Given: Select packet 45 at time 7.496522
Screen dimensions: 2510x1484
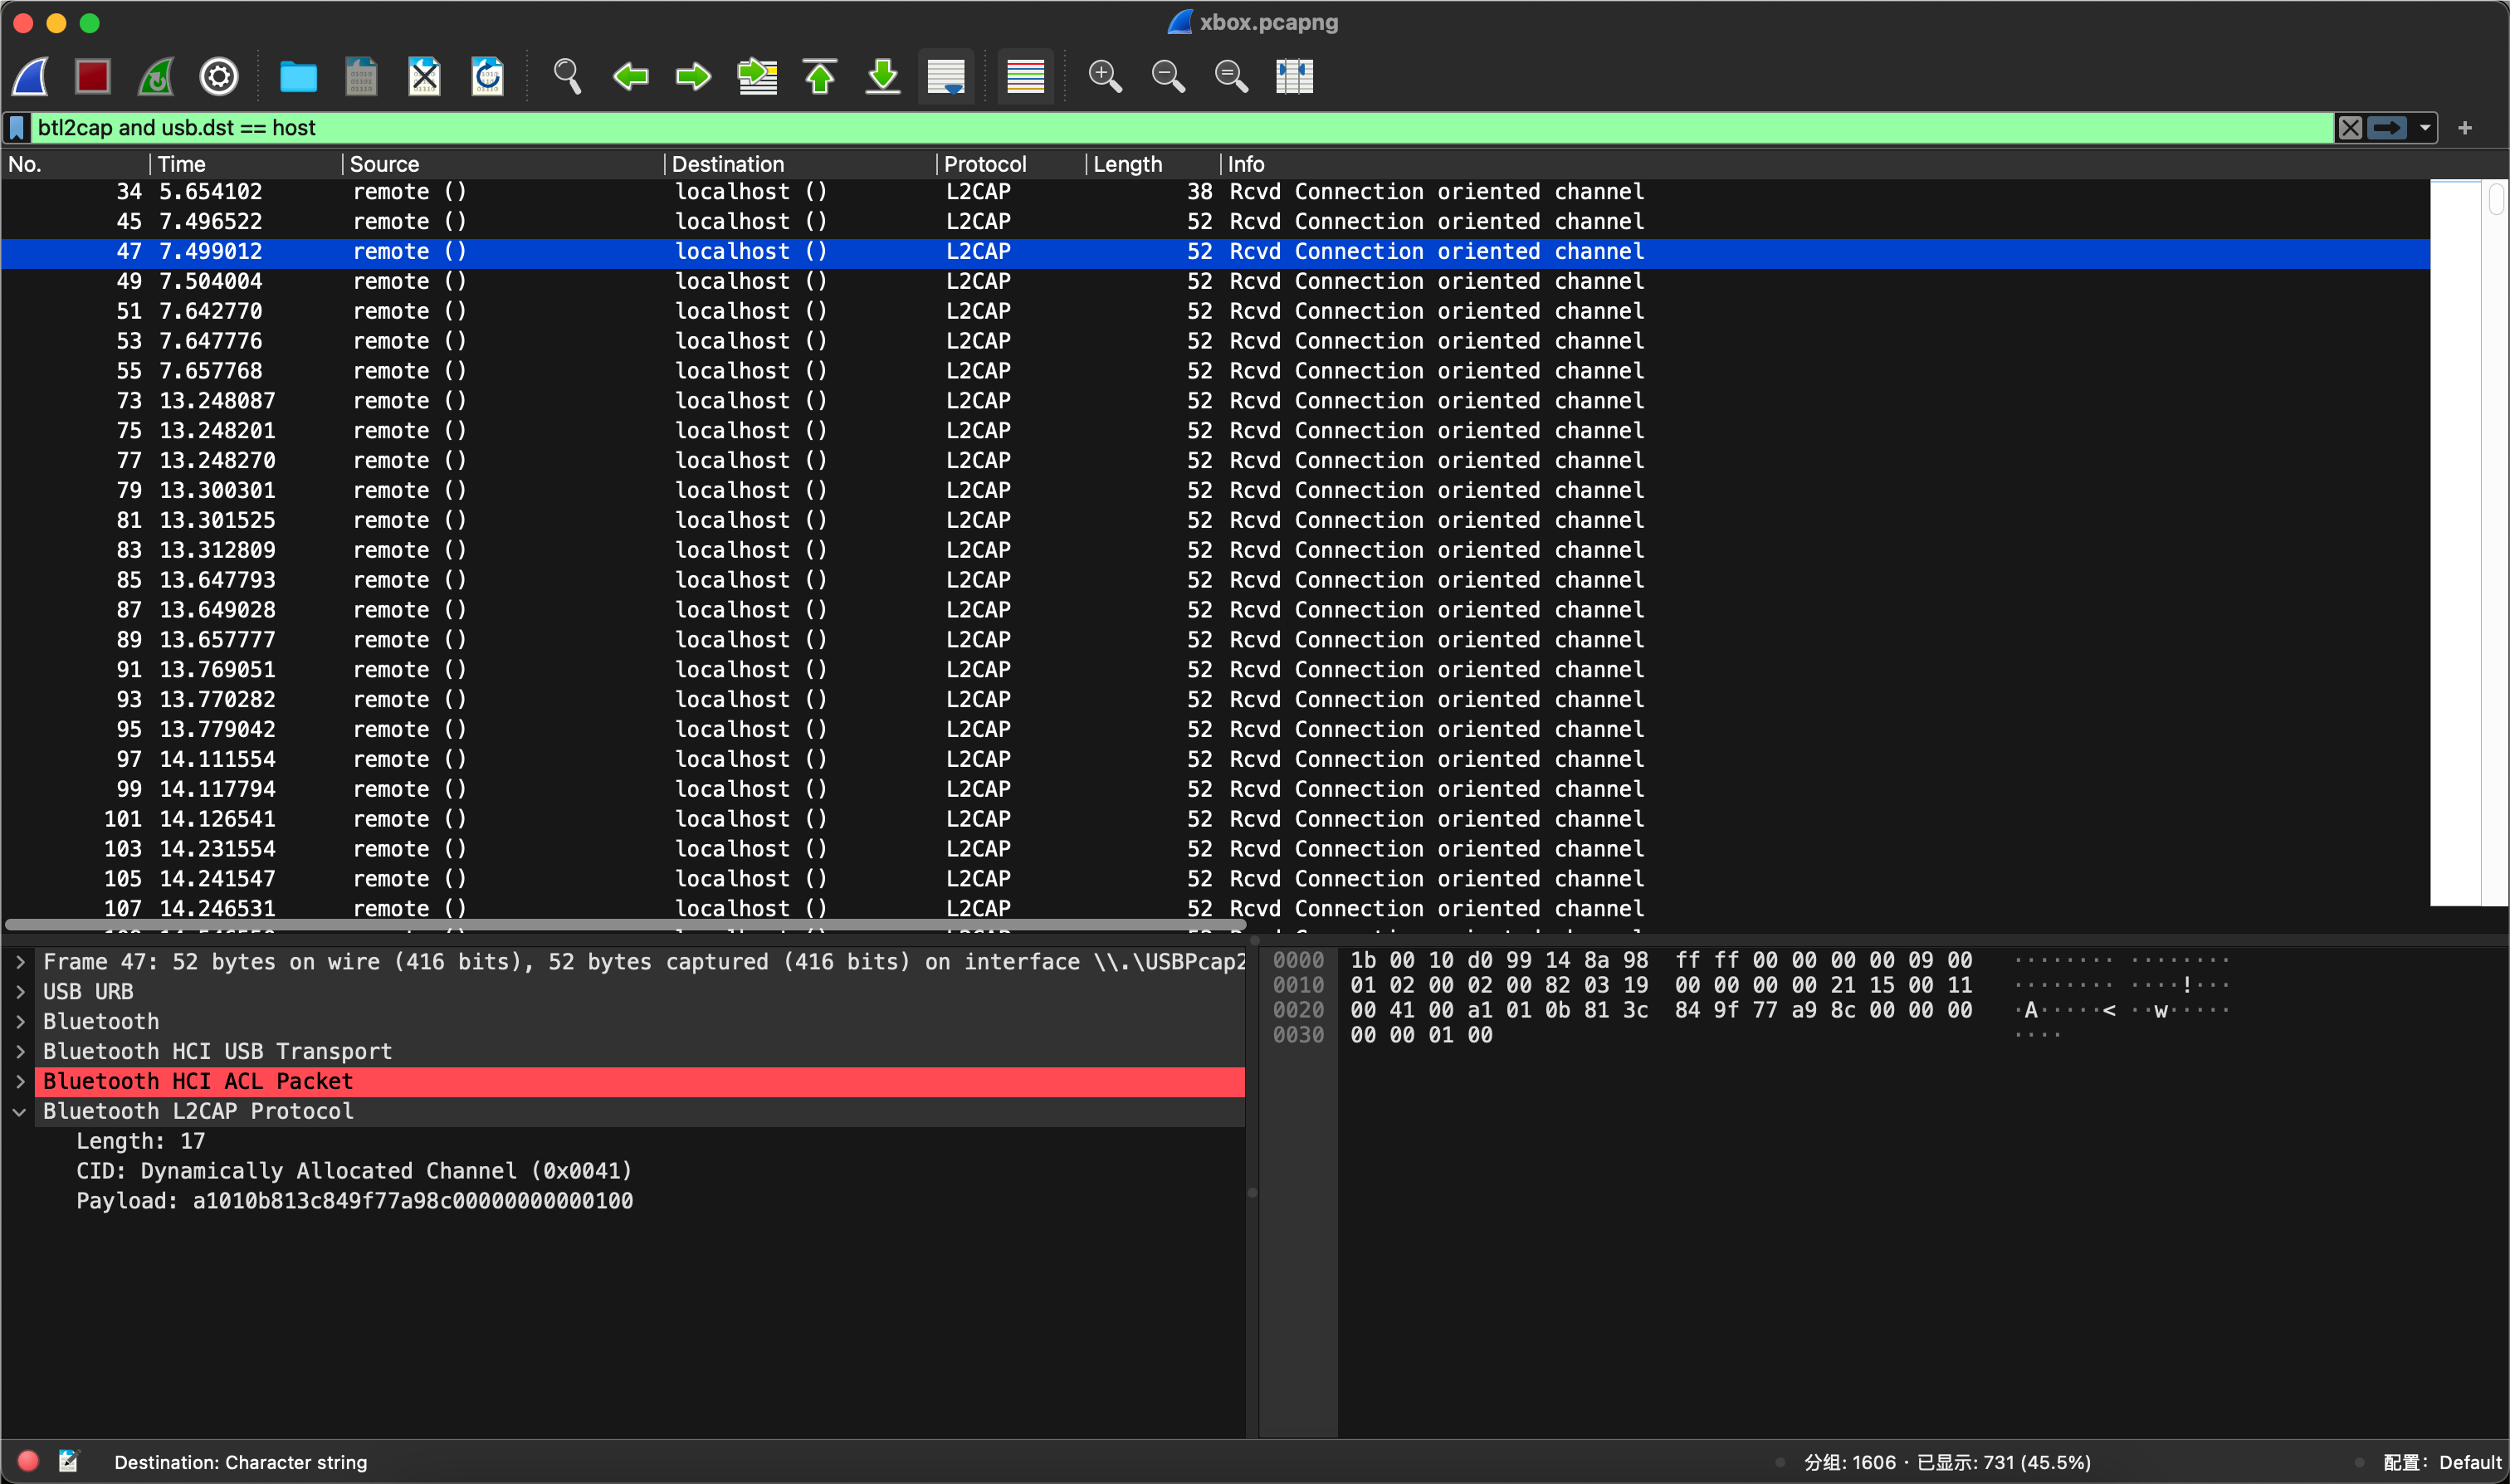Looking at the screenshot, I should [x=1215, y=222].
